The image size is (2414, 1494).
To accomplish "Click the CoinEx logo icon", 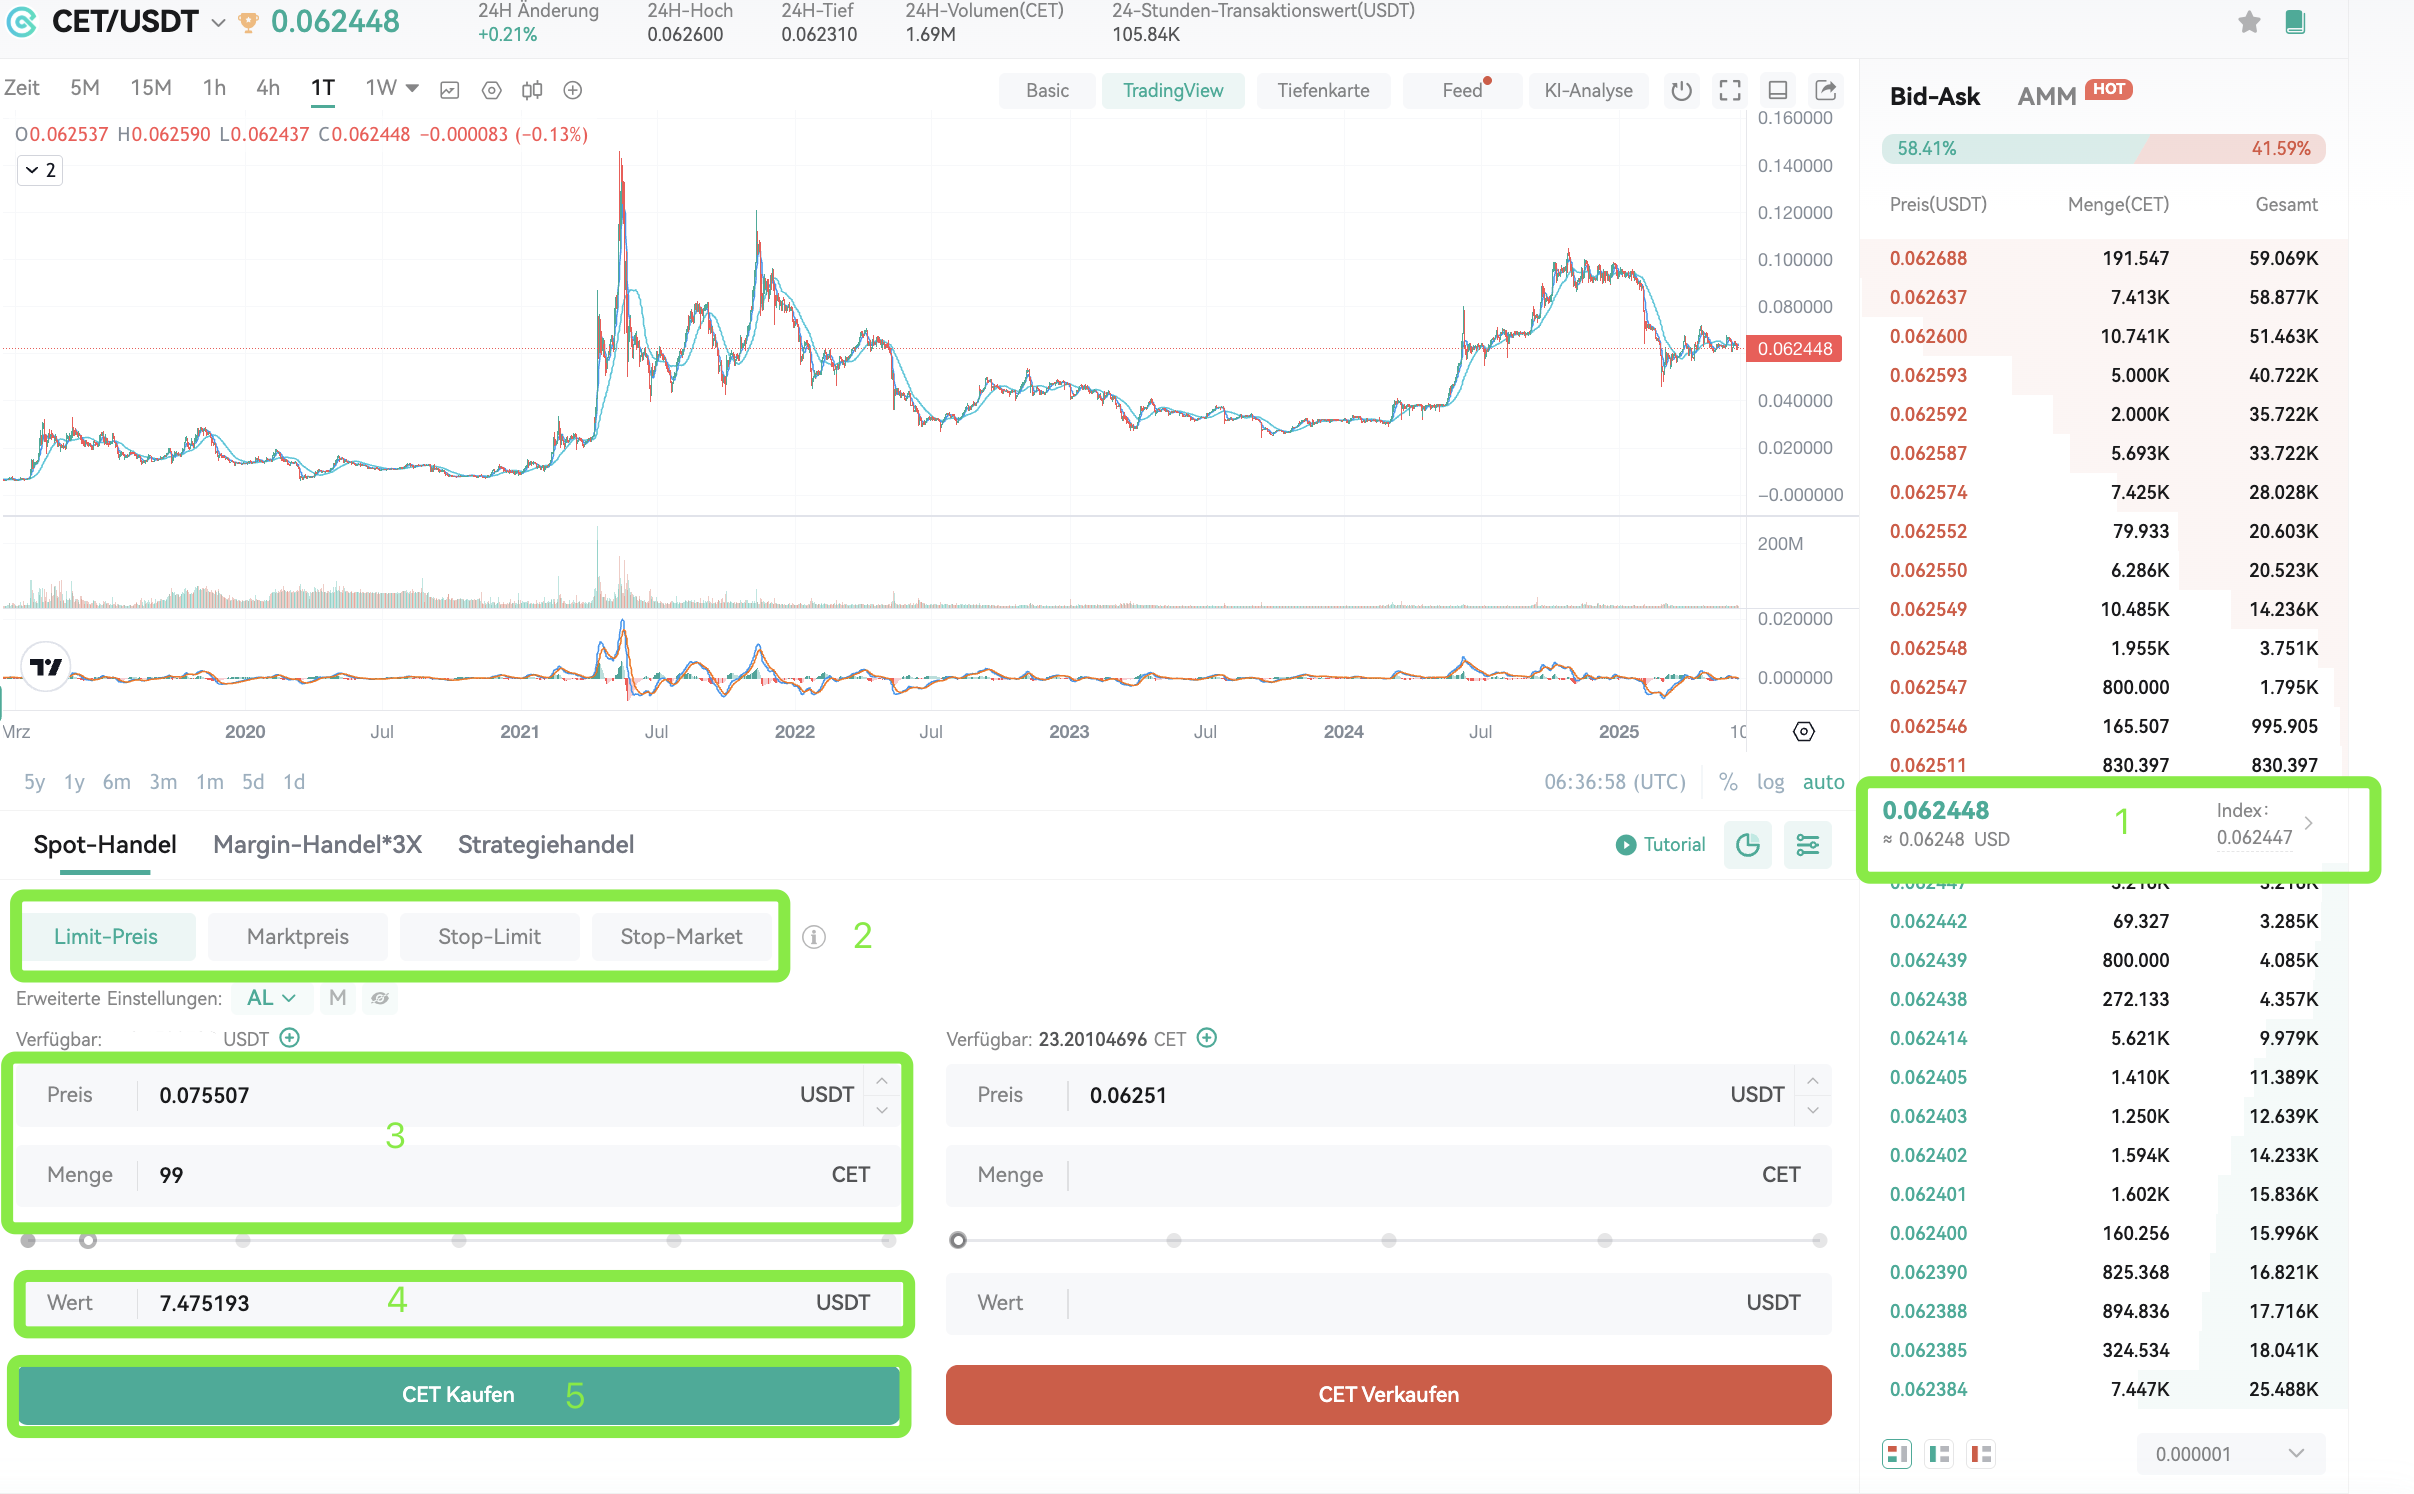I will (x=22, y=21).
